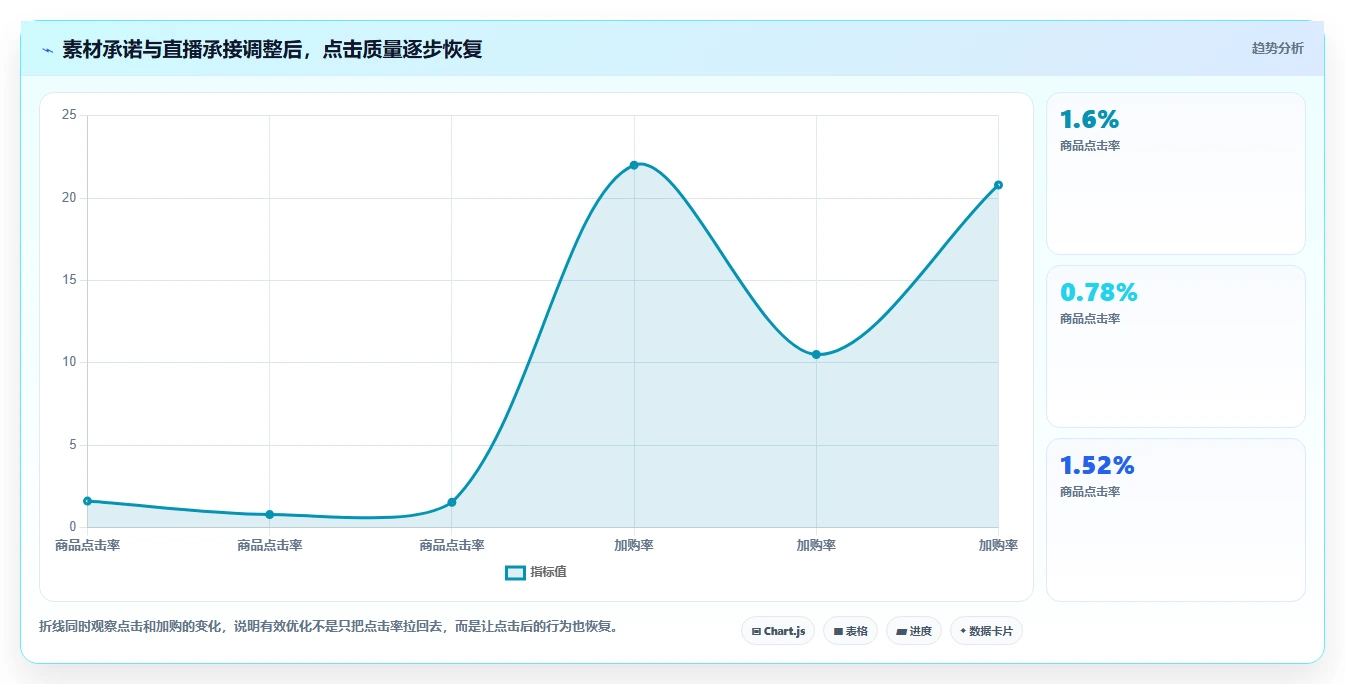The width and height of the screenshot is (1345, 684).
Task: Click the chart peak data point near 22
Action: (x=634, y=165)
